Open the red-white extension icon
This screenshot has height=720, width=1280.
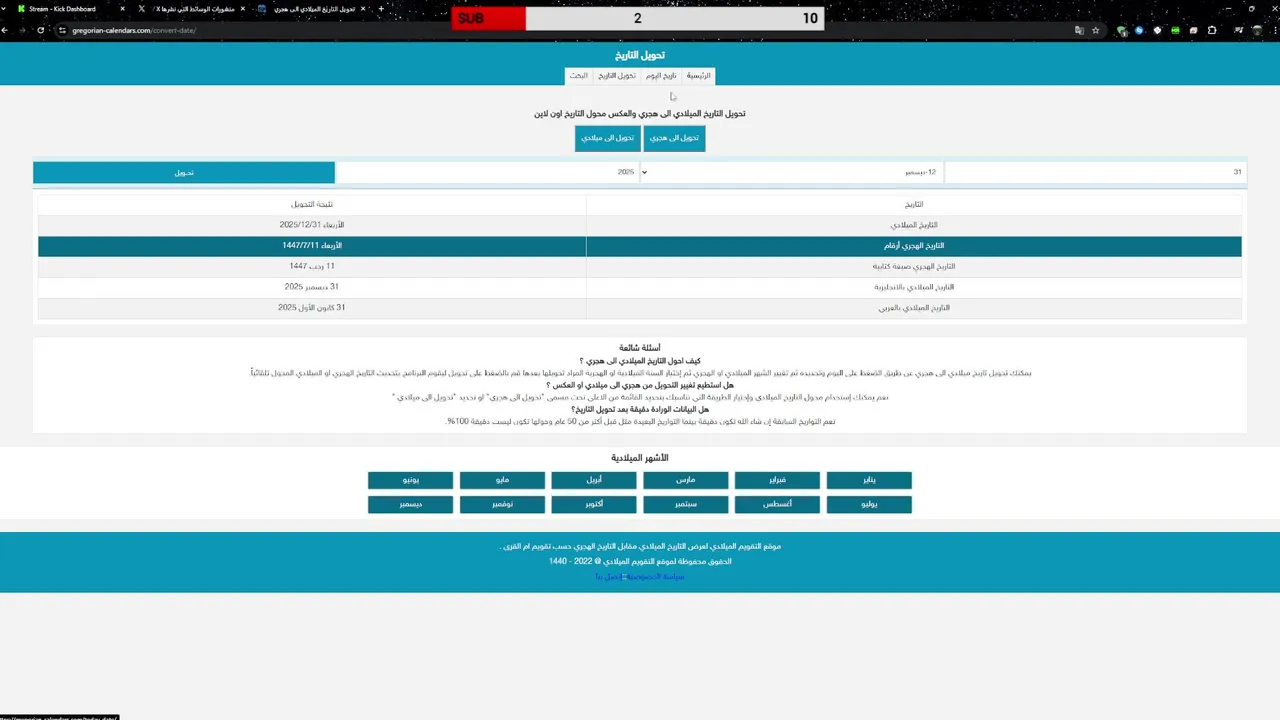1193,30
